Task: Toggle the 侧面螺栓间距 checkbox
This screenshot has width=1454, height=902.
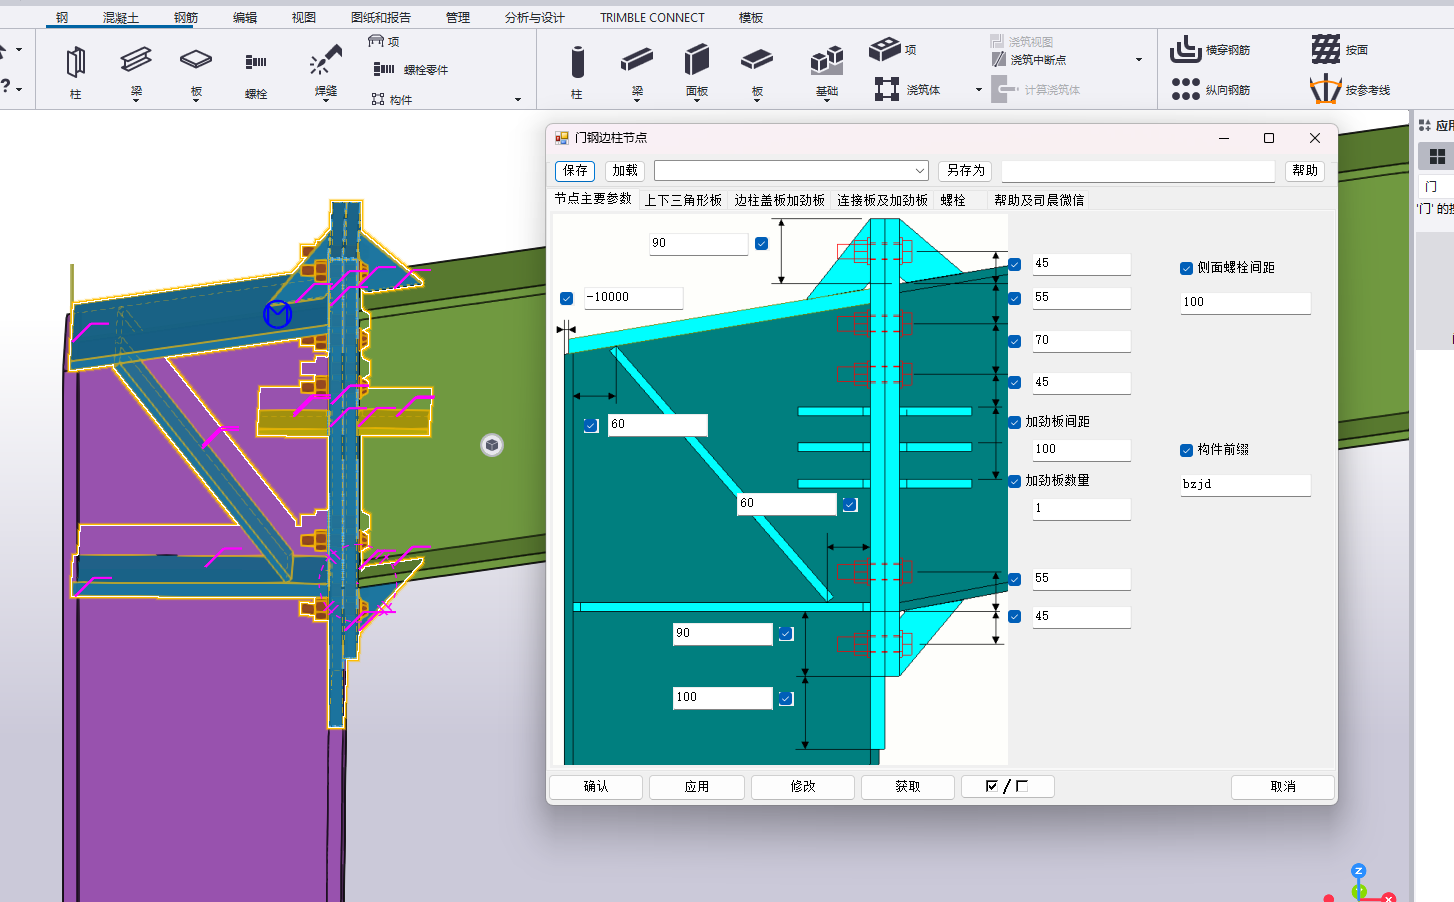Action: tap(1186, 268)
